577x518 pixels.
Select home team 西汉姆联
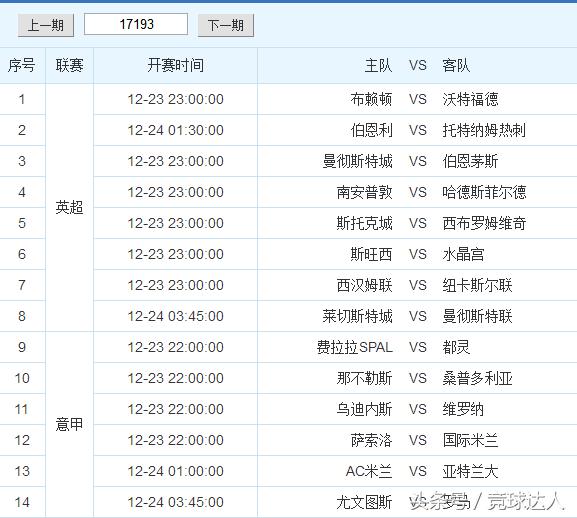[x=364, y=285]
